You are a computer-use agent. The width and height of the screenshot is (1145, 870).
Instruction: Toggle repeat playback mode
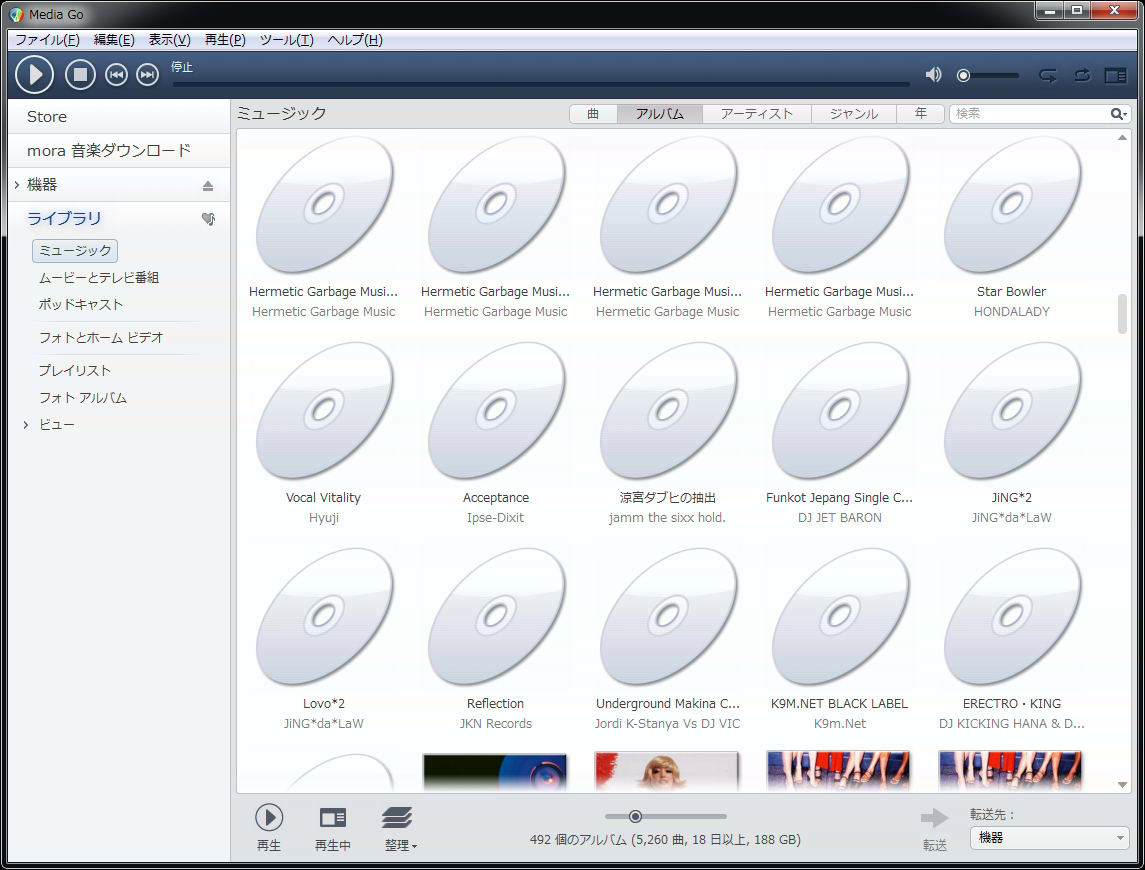tap(1048, 75)
